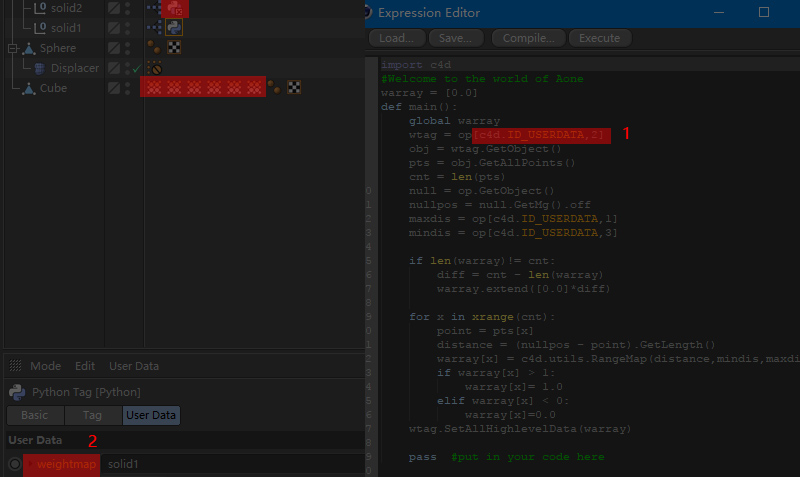Select Cube in the object tree
This screenshot has height=477, width=800.
[53, 88]
